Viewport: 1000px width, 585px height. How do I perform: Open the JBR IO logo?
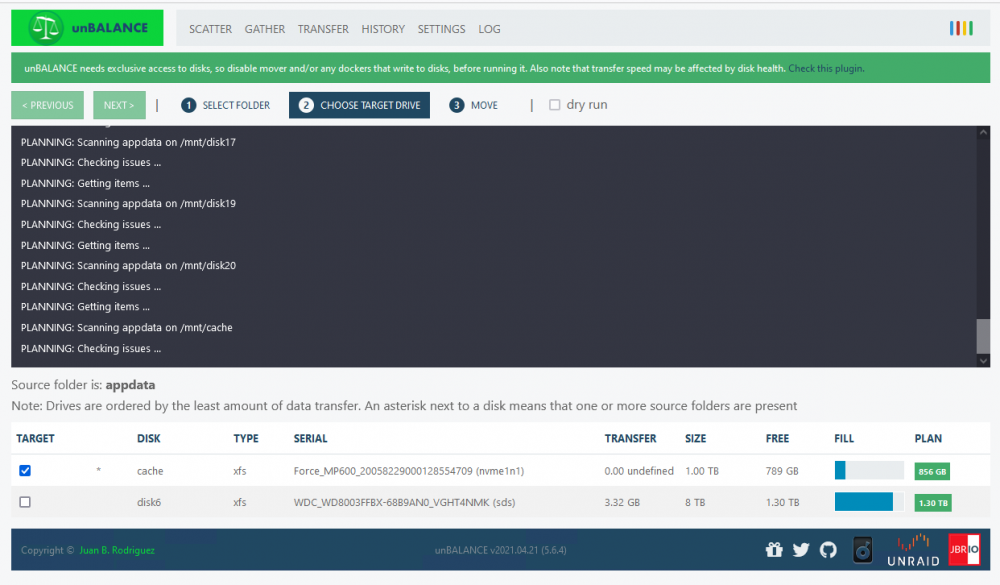pos(964,549)
